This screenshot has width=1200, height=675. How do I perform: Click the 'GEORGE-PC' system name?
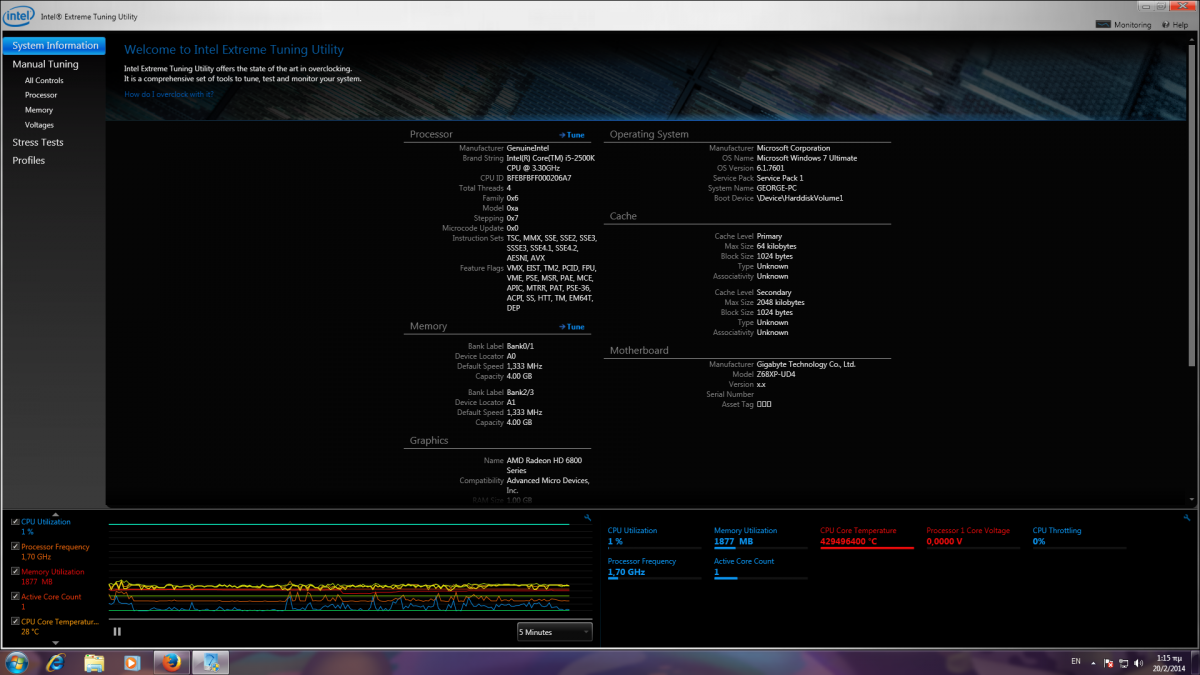[777, 188]
